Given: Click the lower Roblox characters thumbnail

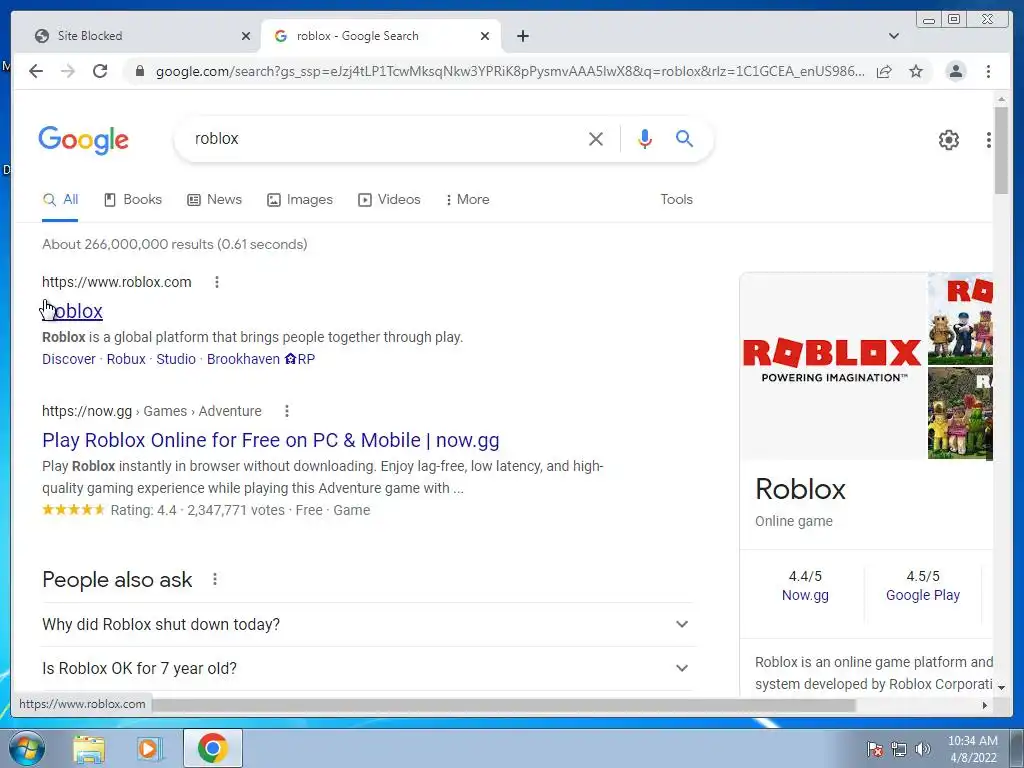Looking at the screenshot, I should coord(960,413).
